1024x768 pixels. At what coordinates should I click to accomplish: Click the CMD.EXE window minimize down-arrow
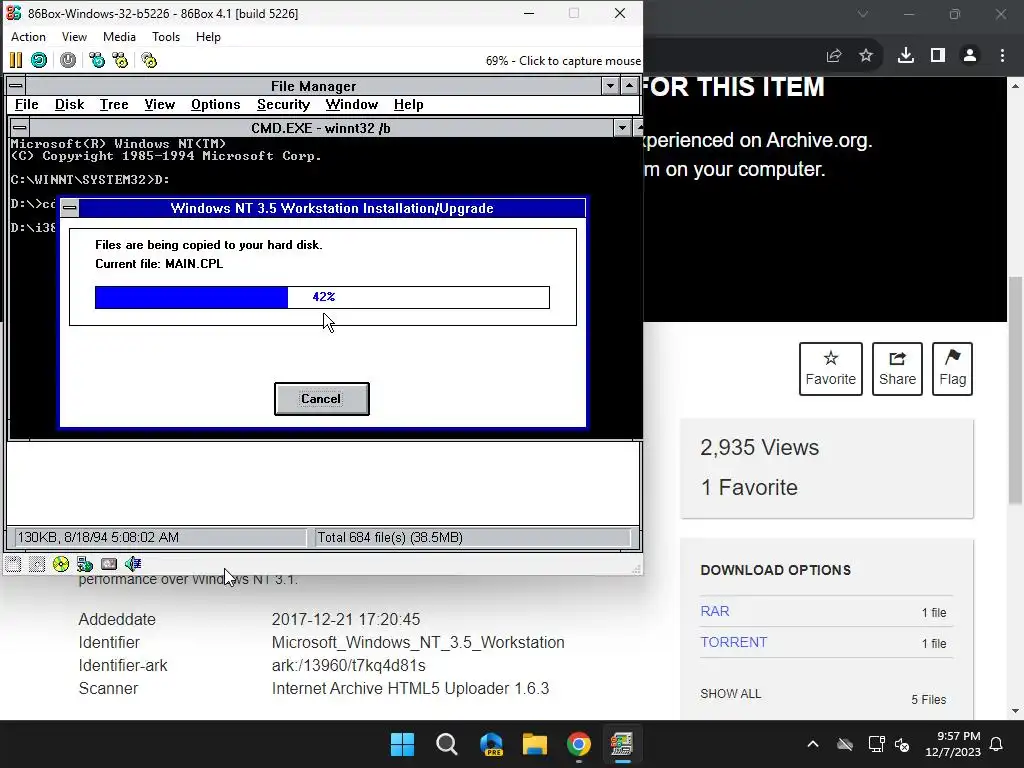[622, 127]
